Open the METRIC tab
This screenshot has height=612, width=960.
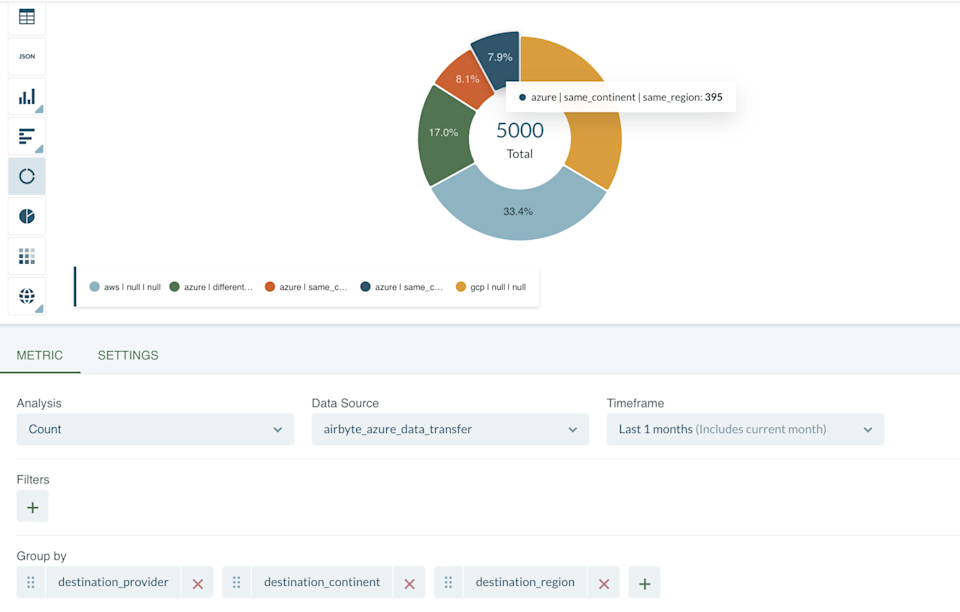coord(40,356)
